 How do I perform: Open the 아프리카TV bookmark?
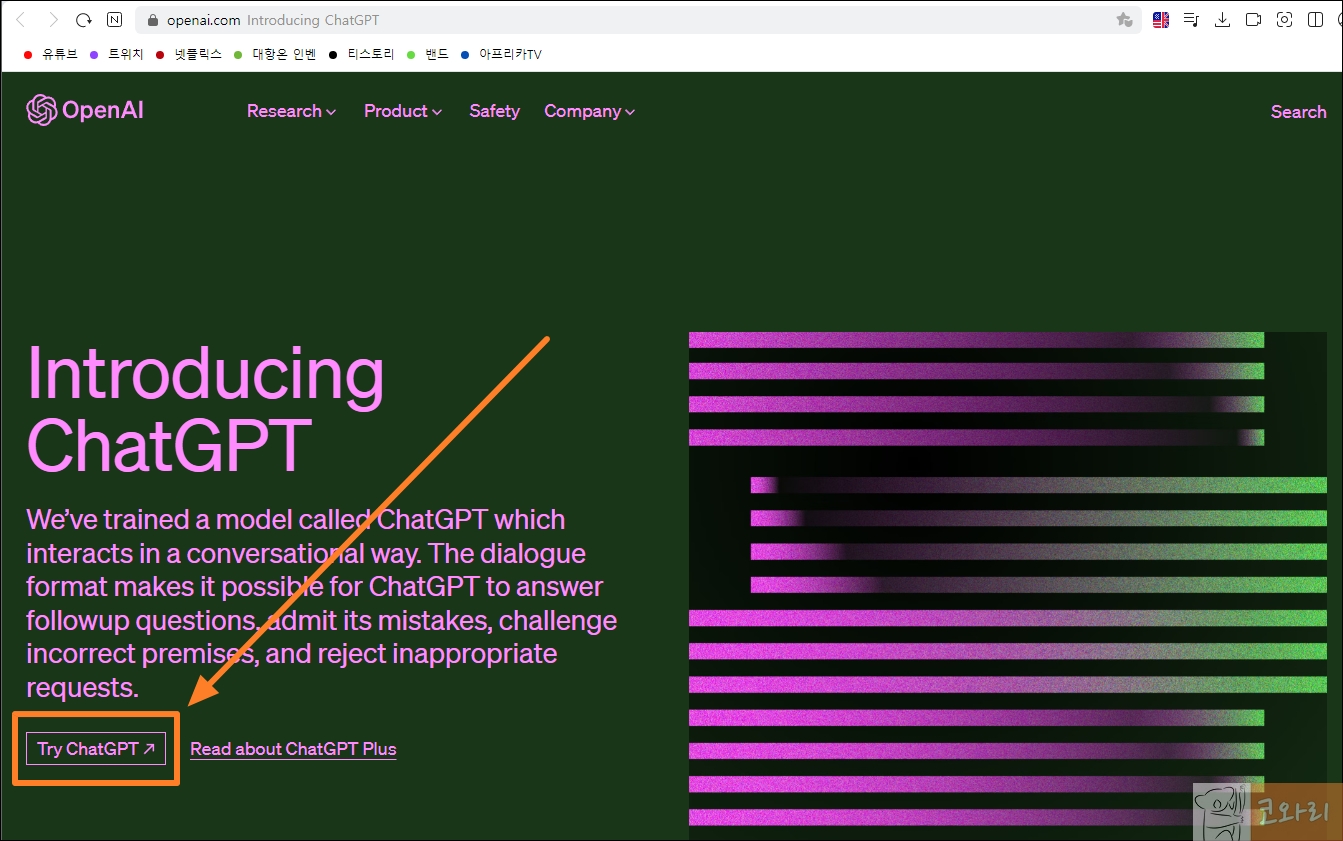coord(501,54)
